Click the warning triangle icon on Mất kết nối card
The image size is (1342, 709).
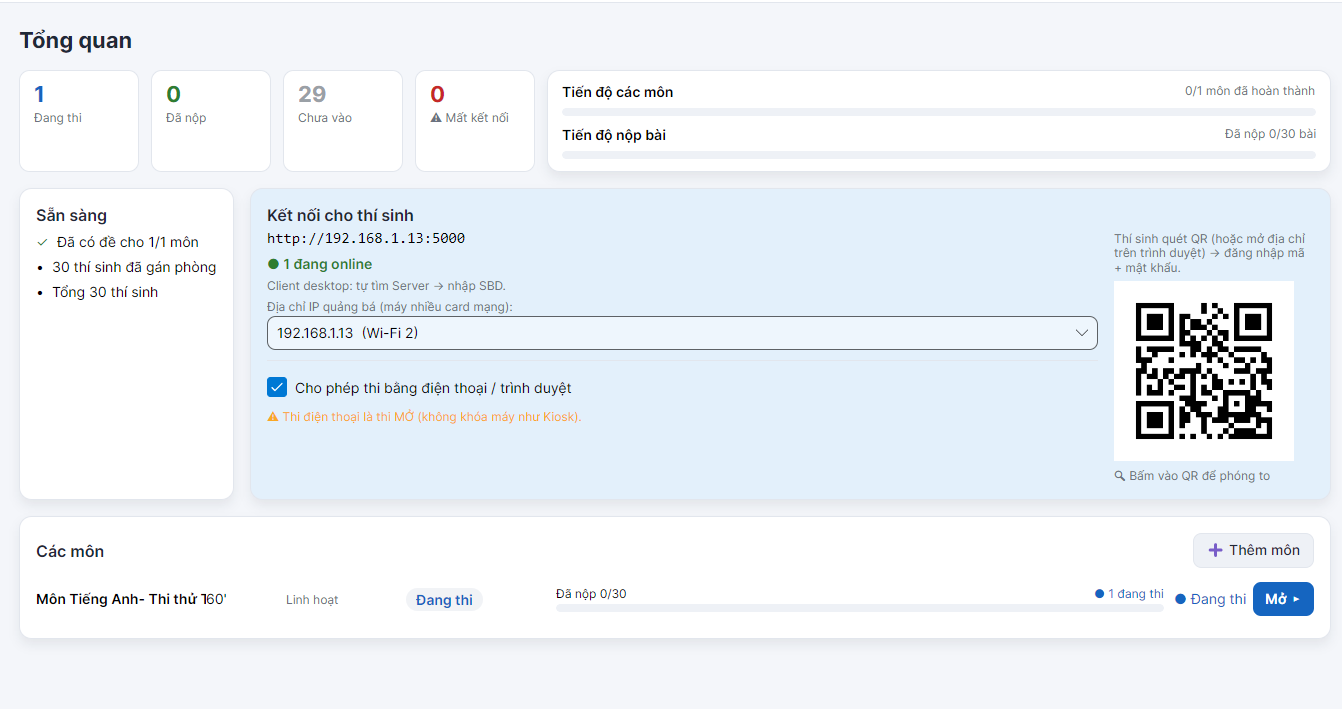pos(436,118)
